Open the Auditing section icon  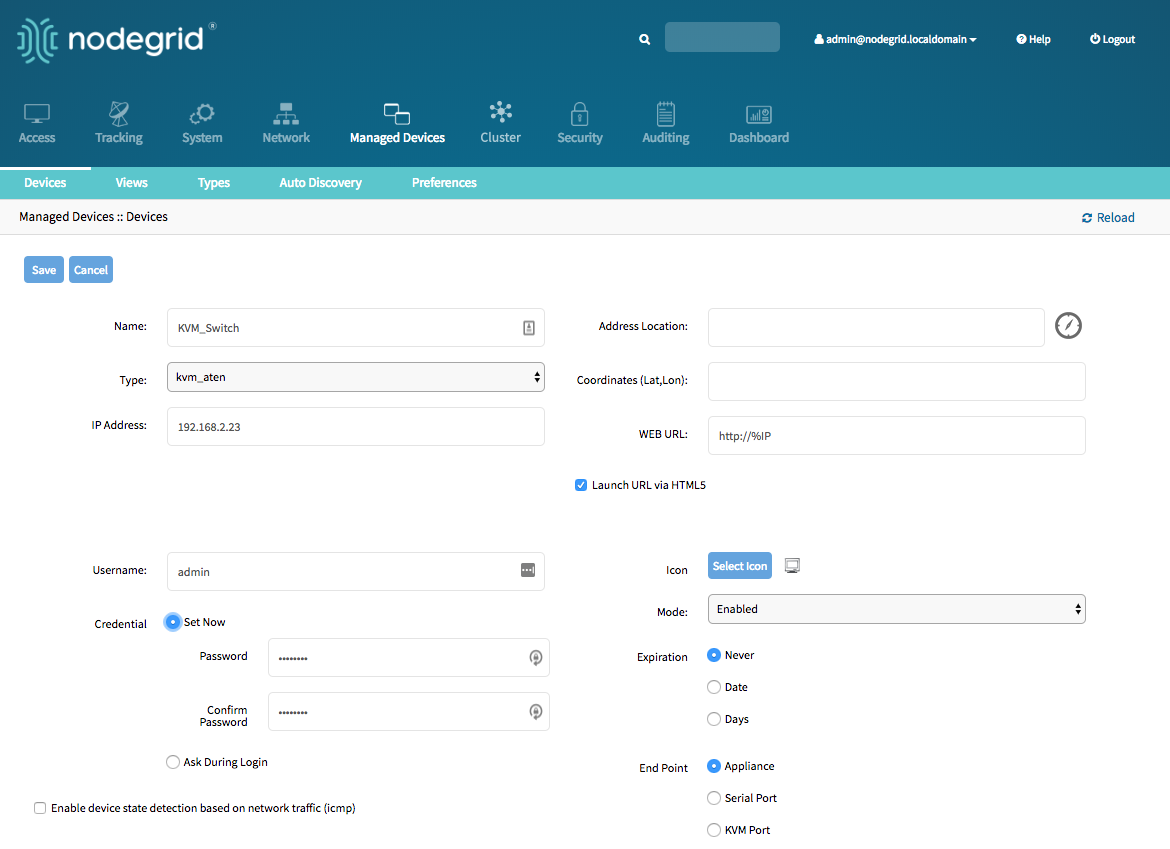(x=666, y=114)
